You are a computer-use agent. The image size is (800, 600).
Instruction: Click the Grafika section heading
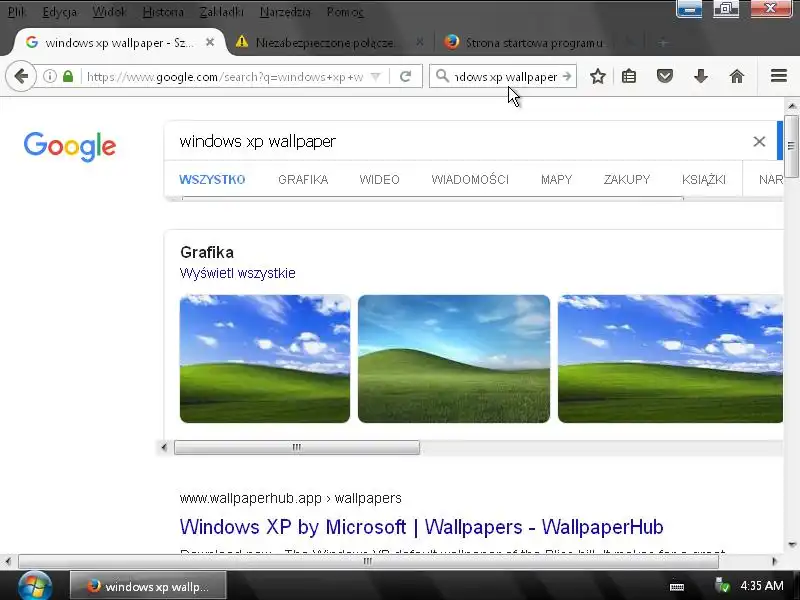point(207,252)
